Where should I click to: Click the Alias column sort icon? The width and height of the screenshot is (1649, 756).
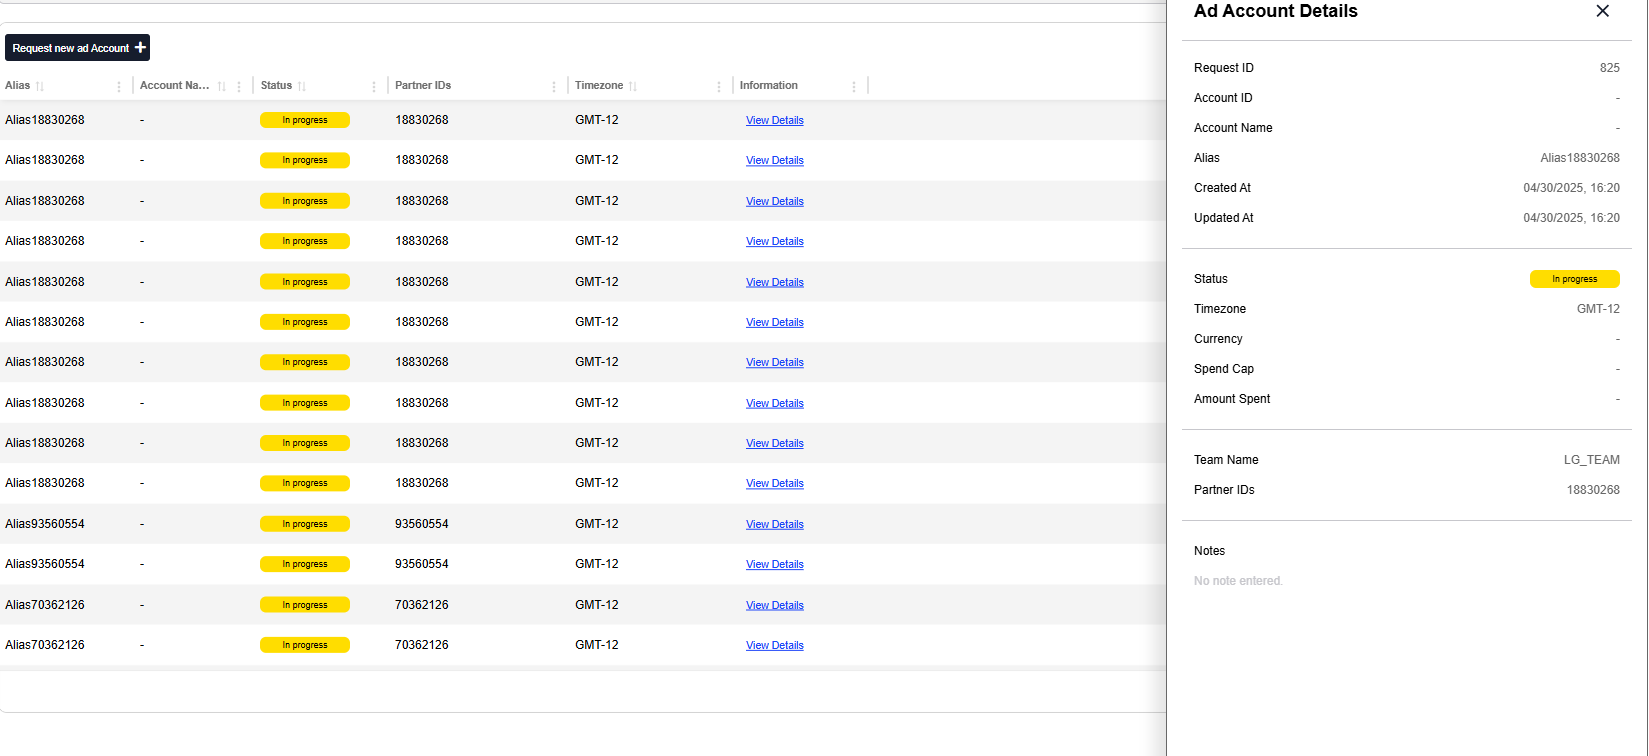click(40, 87)
